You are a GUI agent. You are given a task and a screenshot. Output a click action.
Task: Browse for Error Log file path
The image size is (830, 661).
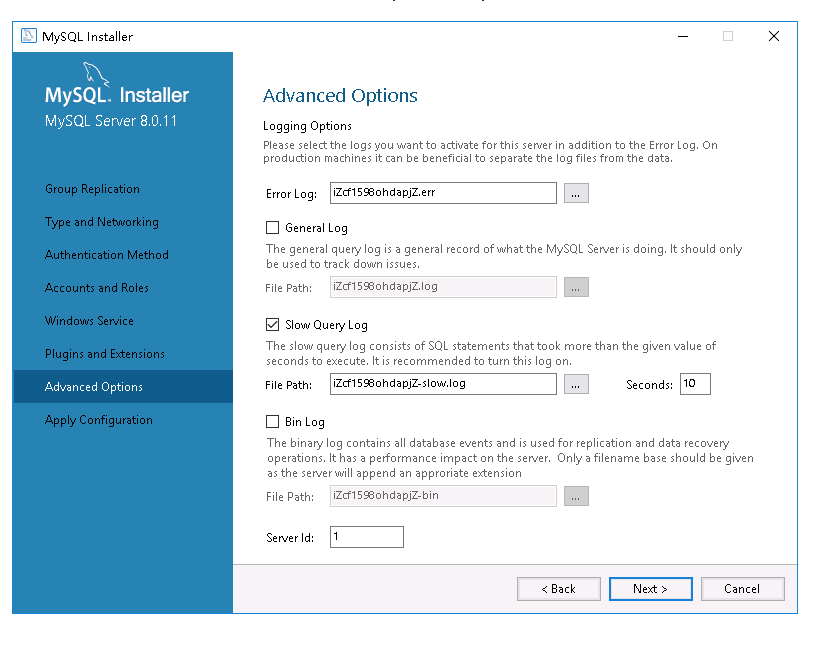click(576, 193)
